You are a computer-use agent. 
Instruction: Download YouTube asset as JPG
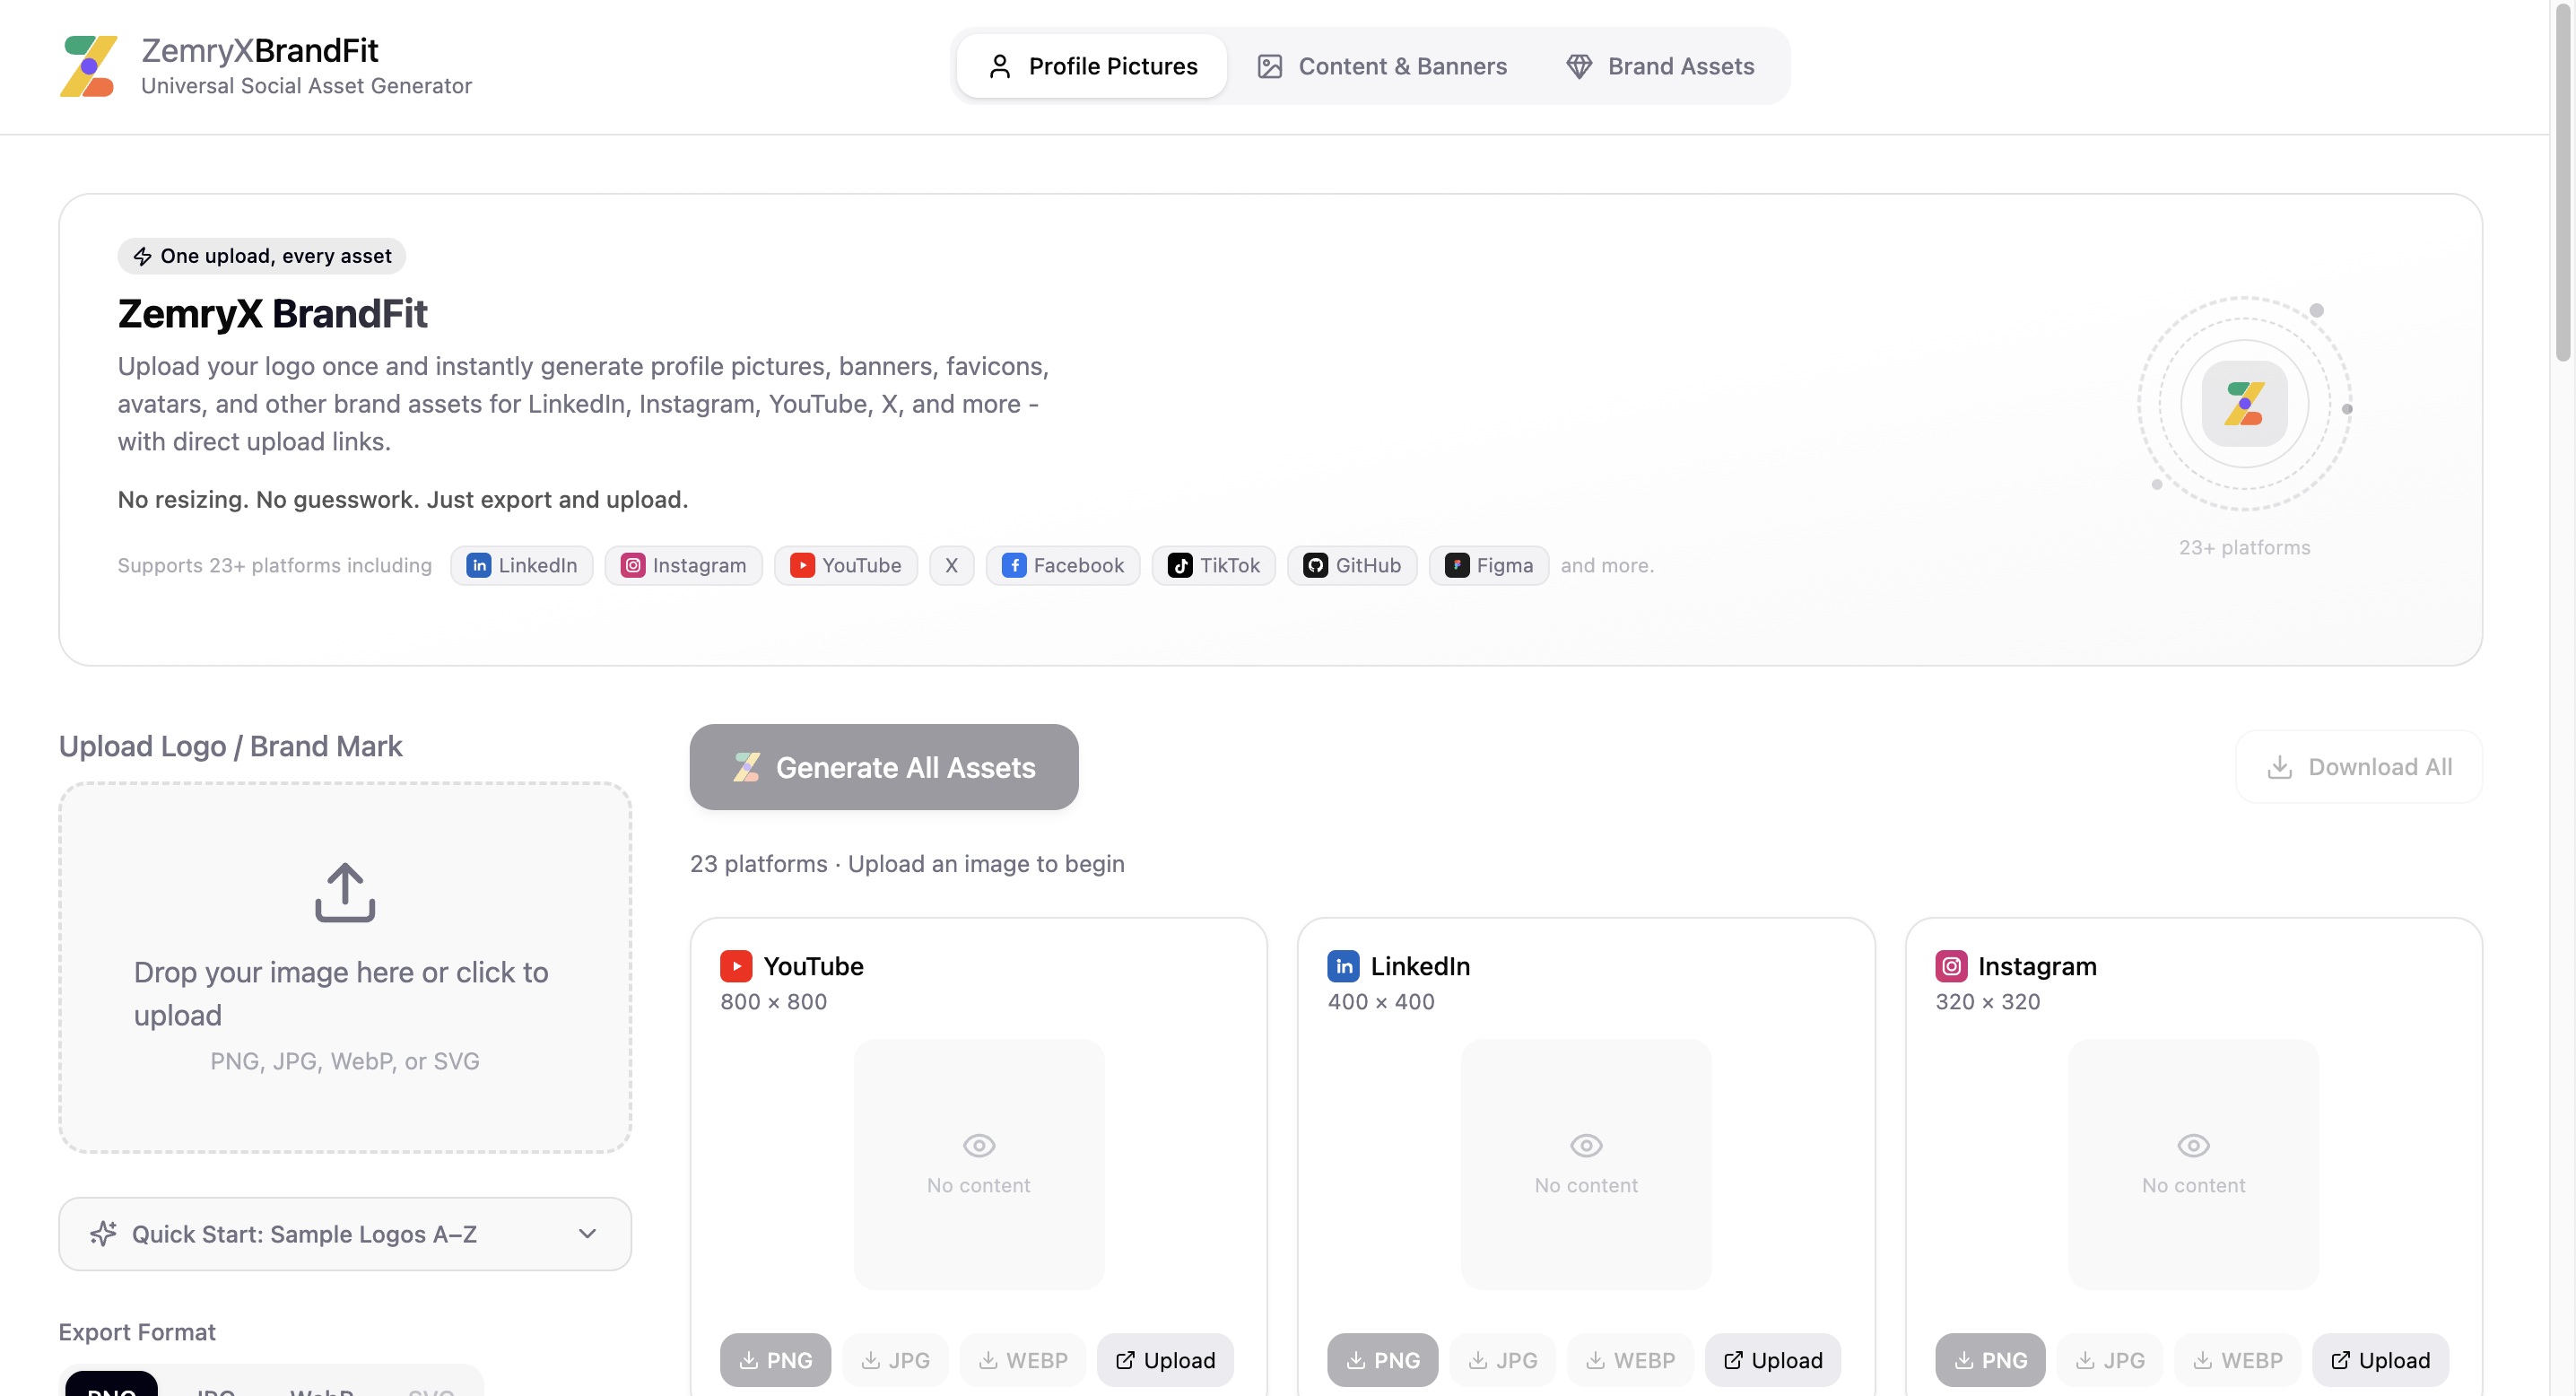pos(895,1360)
